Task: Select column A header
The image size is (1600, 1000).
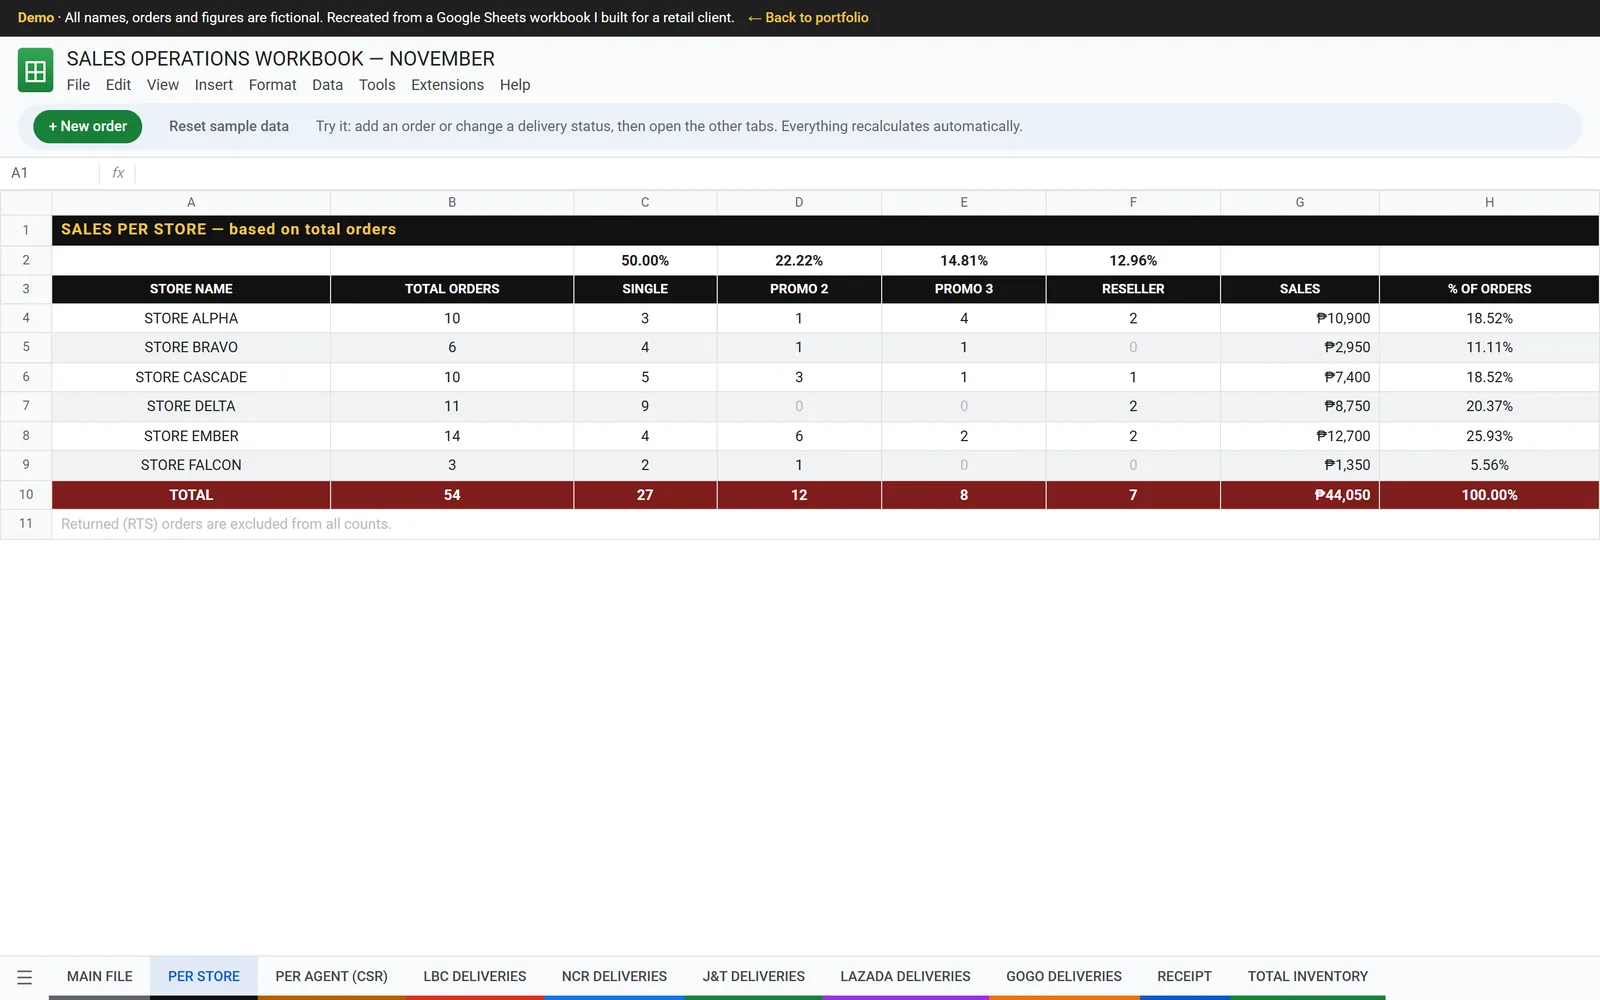Action: [191, 203]
